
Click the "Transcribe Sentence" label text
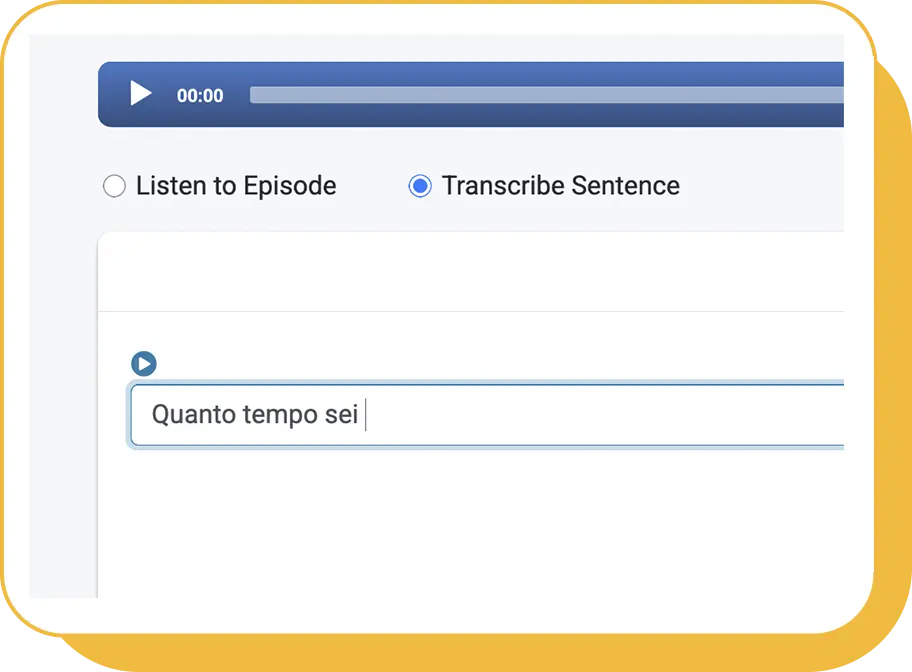(561, 186)
